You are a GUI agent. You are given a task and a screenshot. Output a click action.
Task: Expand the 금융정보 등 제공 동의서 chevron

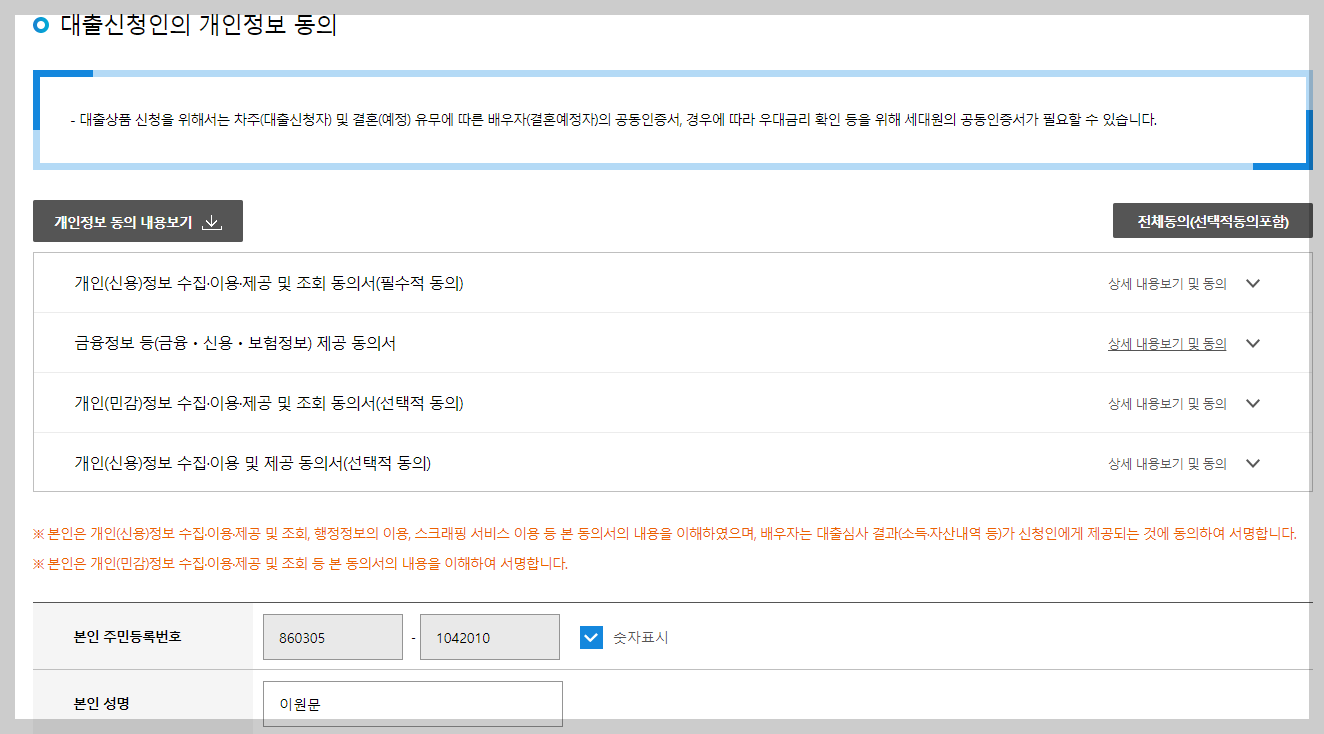pyautogui.click(x=1253, y=343)
